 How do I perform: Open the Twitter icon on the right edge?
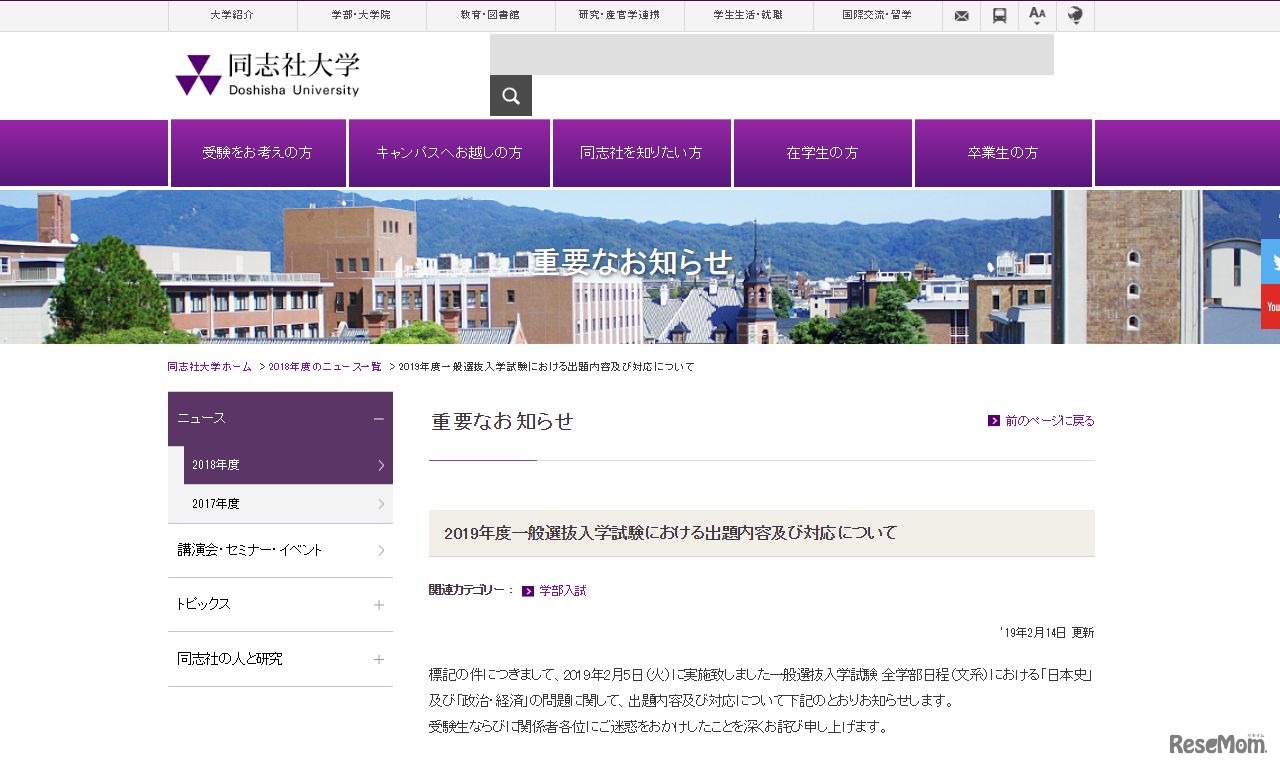1271,261
